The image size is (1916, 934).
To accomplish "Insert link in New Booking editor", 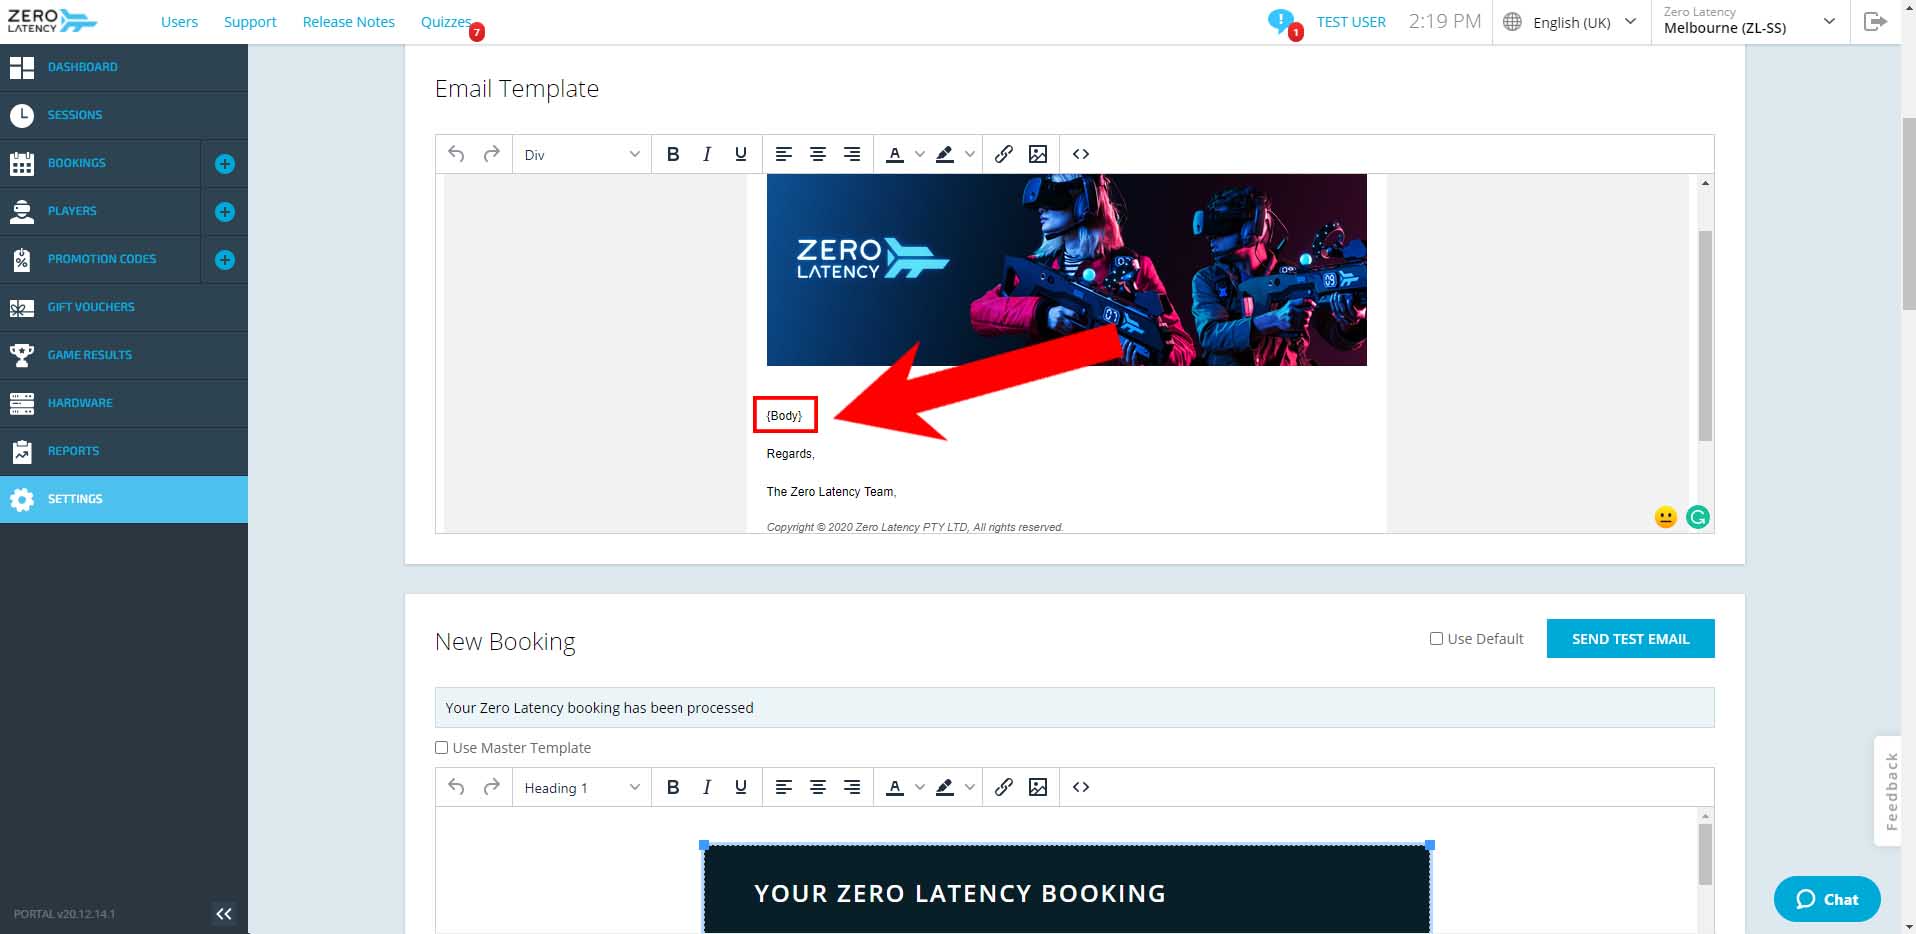I will point(1004,787).
